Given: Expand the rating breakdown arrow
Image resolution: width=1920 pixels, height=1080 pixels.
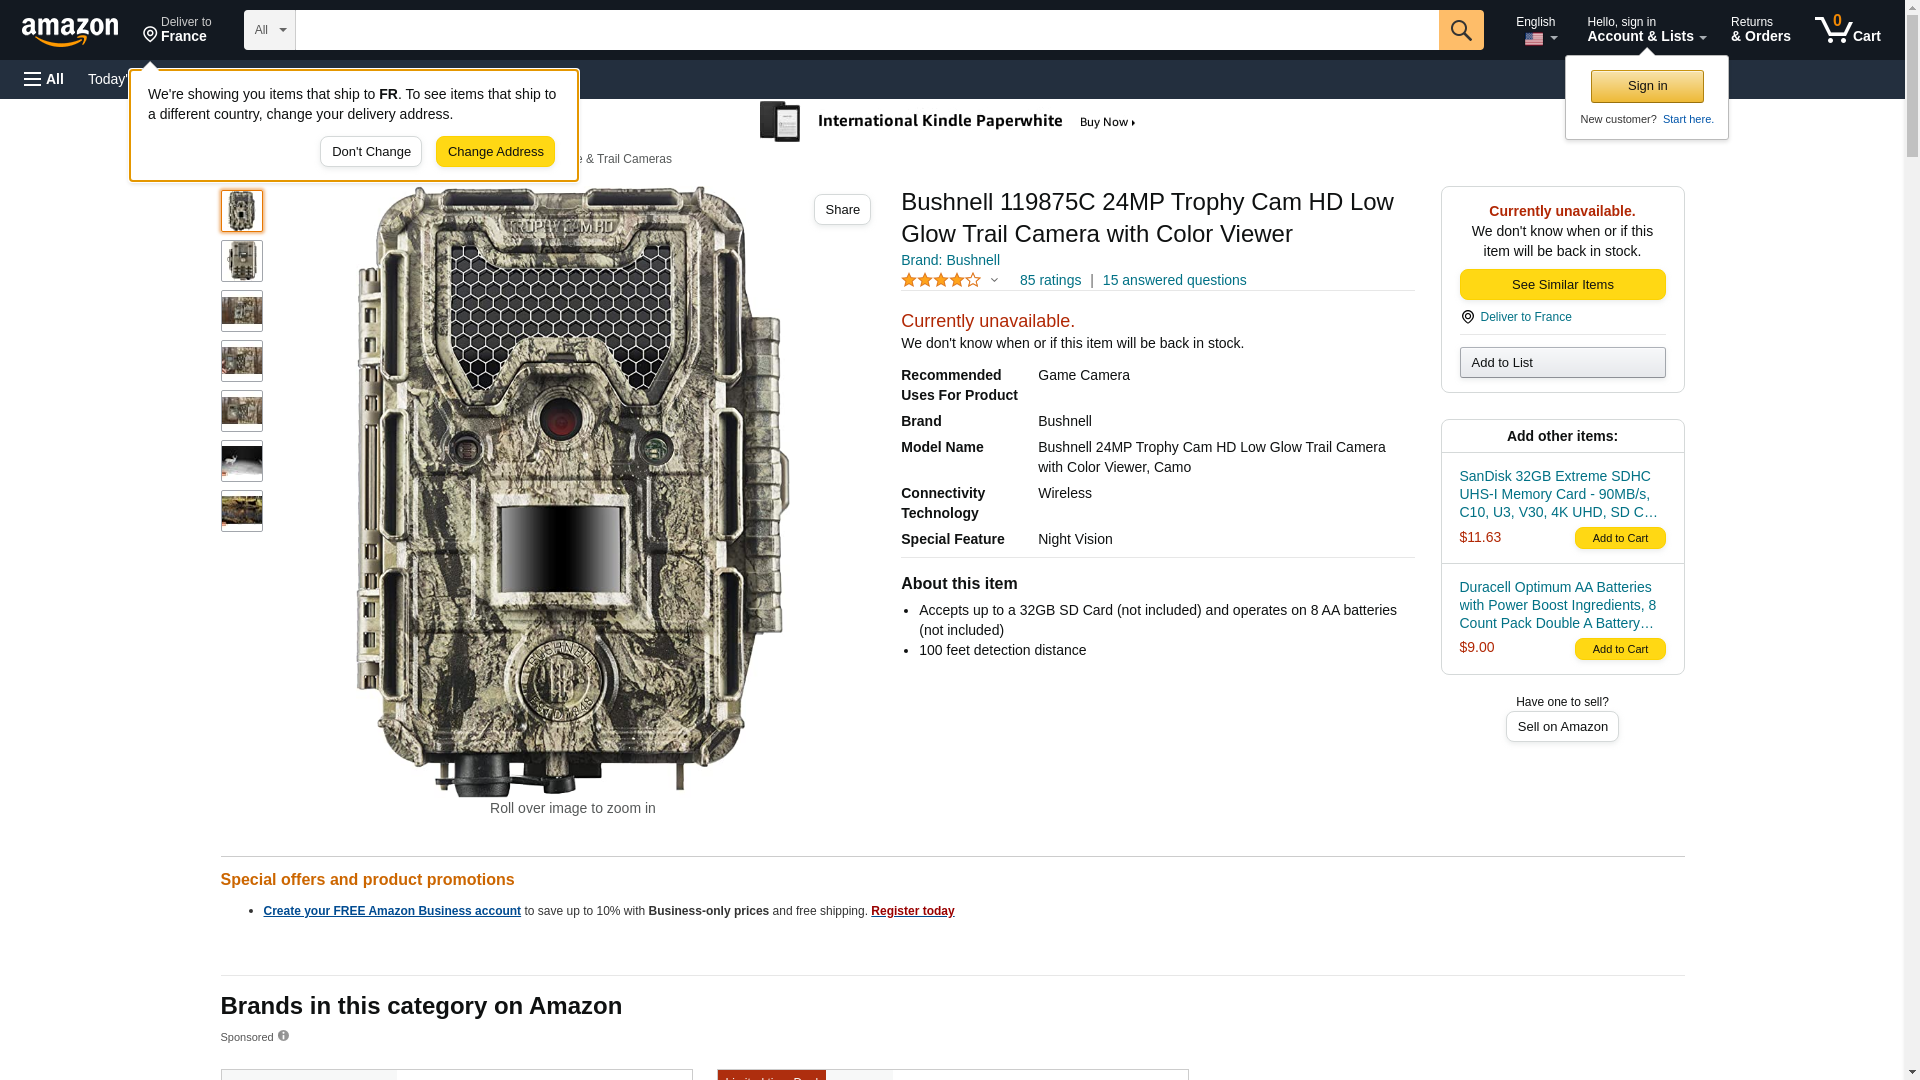Looking at the screenshot, I should [x=994, y=281].
